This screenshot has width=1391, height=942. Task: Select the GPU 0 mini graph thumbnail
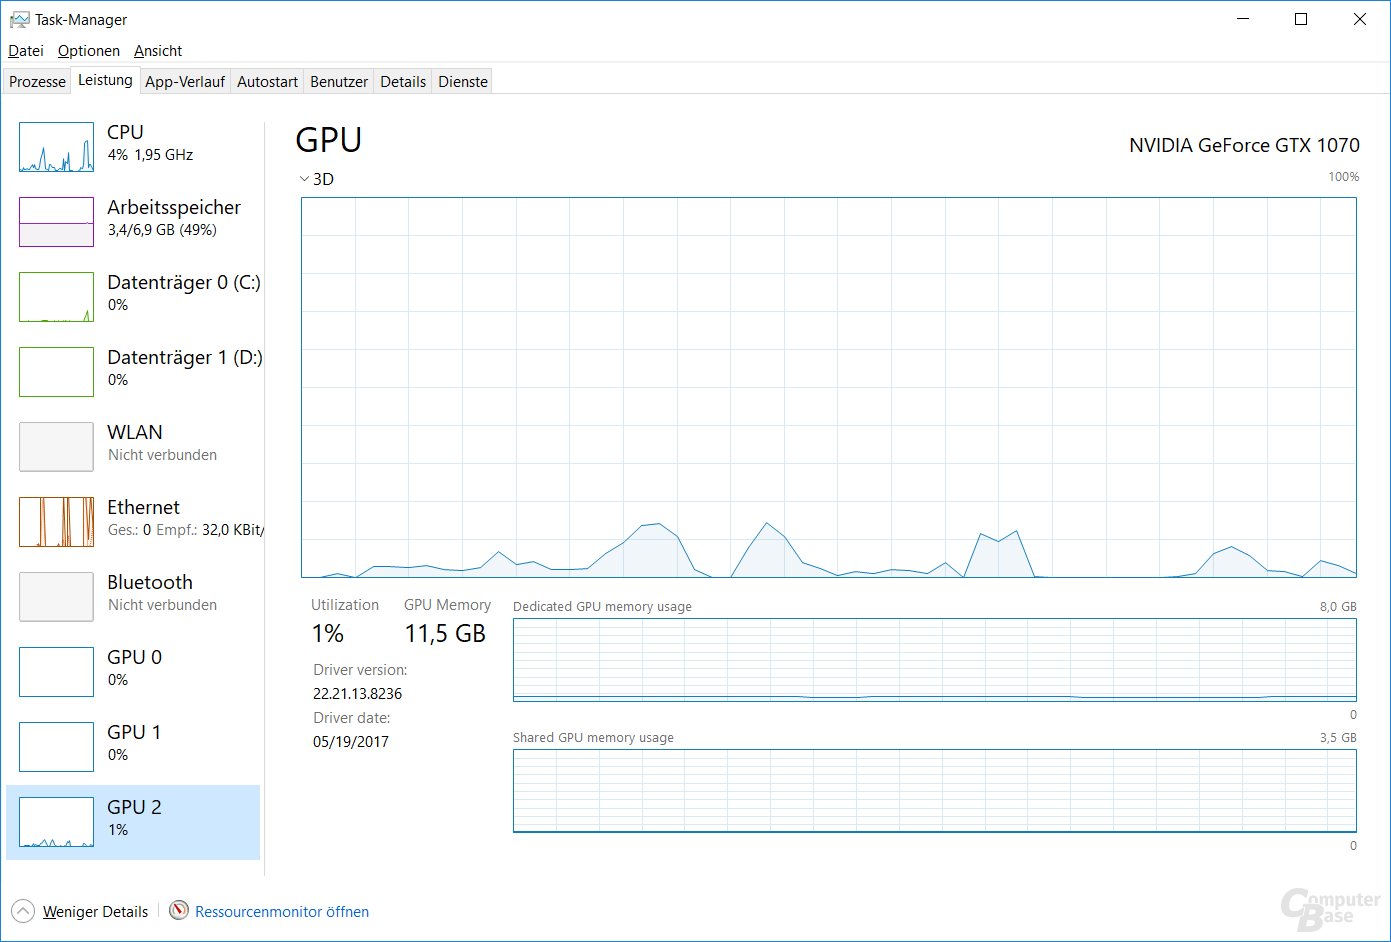[x=57, y=672]
